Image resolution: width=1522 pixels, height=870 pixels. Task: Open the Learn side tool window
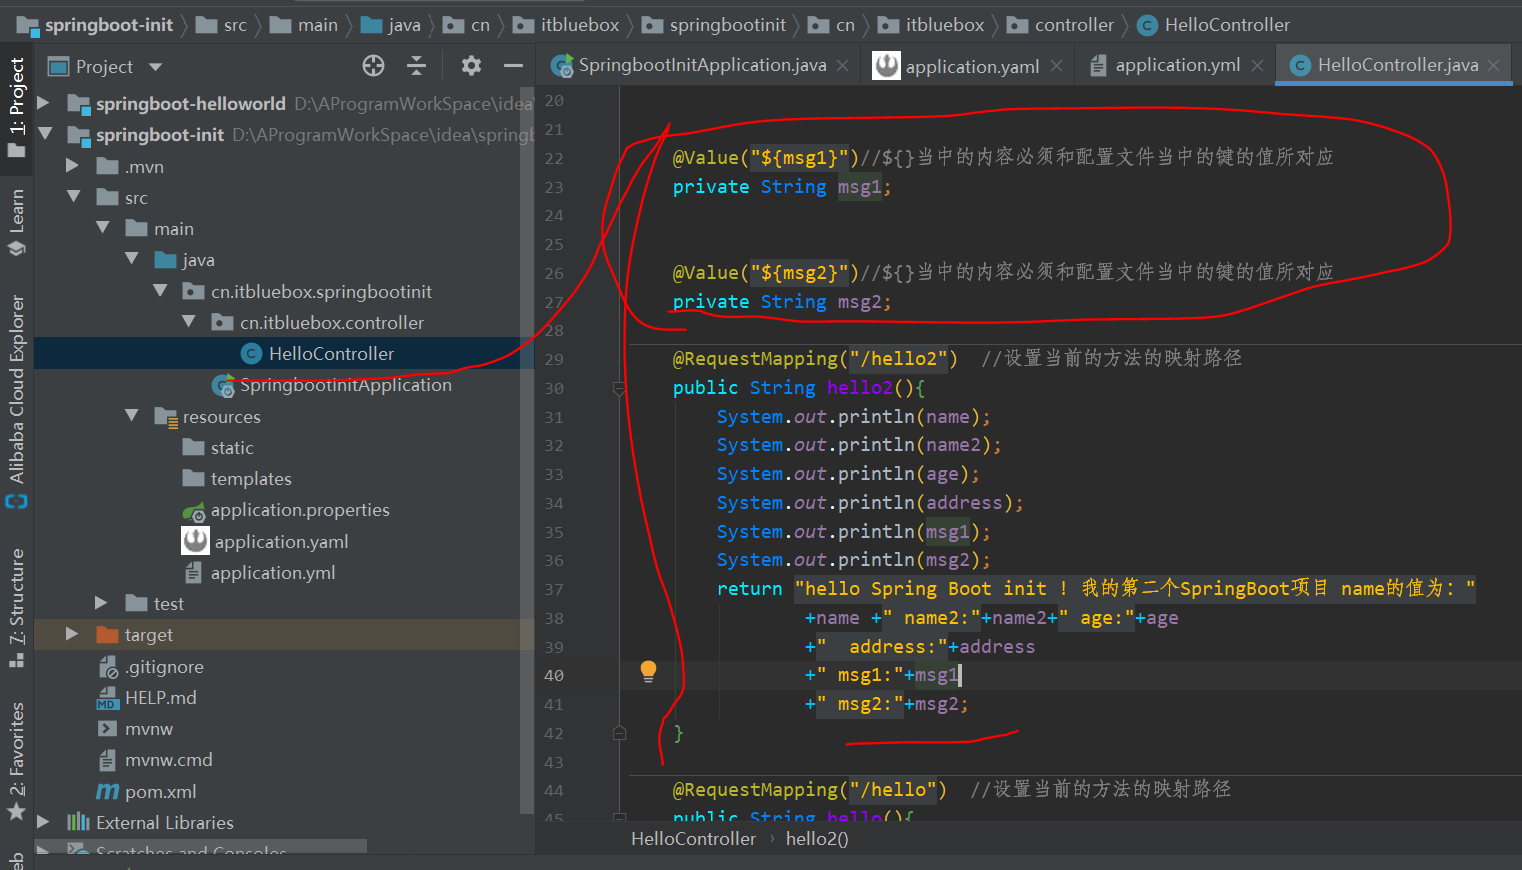click(17, 222)
